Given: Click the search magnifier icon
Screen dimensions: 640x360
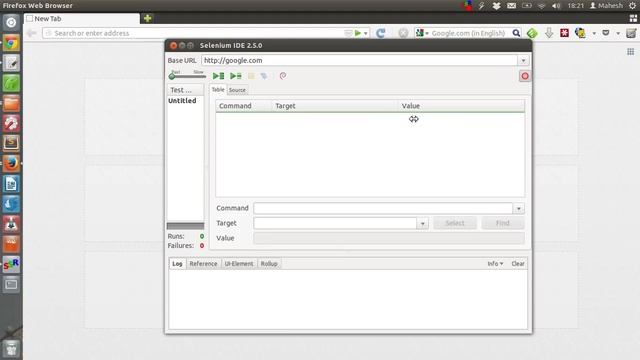Looking at the screenshot, I should (516, 33).
